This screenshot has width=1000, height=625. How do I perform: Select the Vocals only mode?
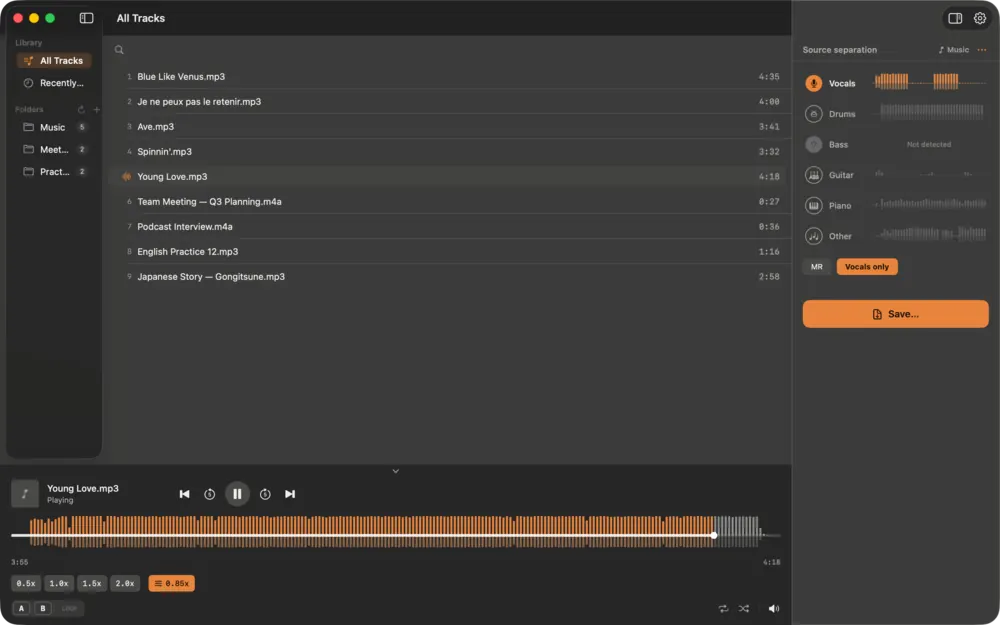click(x=867, y=267)
